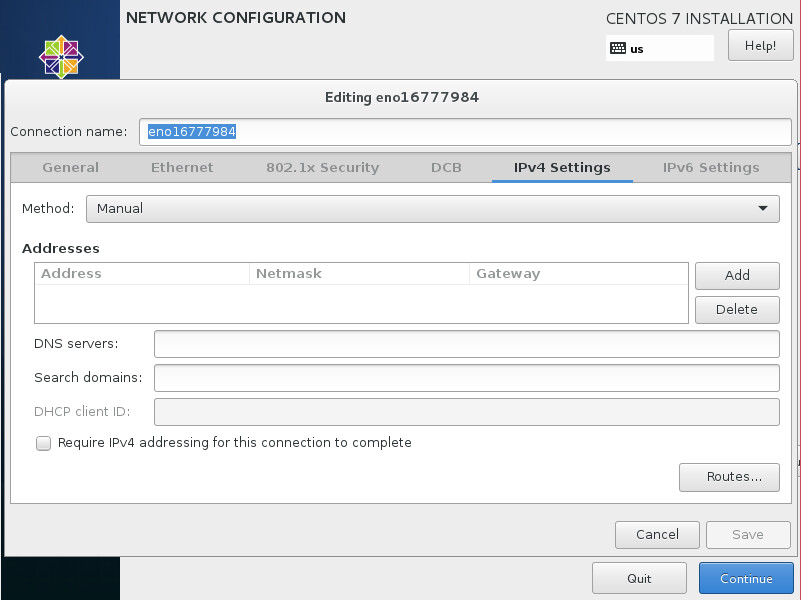Image resolution: width=801 pixels, height=600 pixels.
Task: Click the keyboard layout icon
Action: point(618,49)
